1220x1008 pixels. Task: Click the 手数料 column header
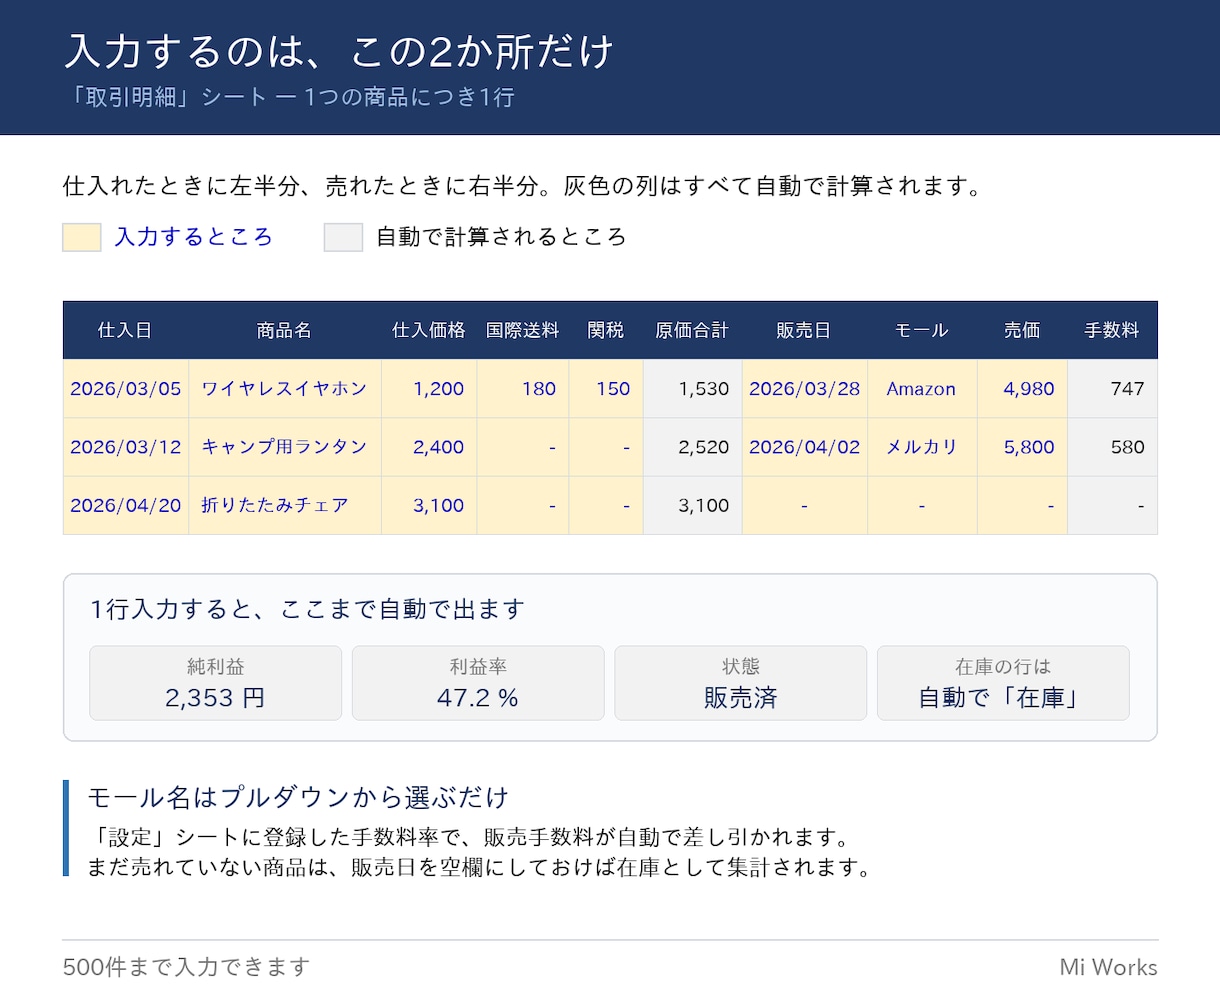tap(1113, 330)
